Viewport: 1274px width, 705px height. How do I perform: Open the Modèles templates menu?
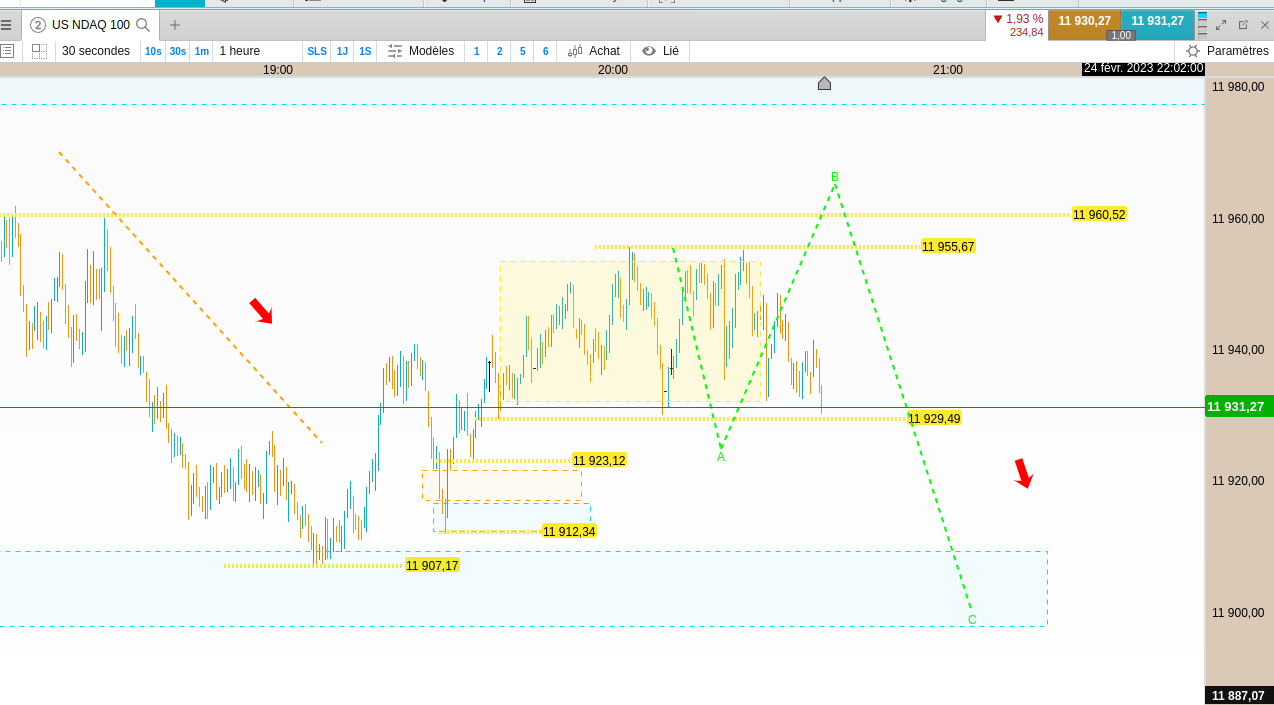click(x=421, y=51)
